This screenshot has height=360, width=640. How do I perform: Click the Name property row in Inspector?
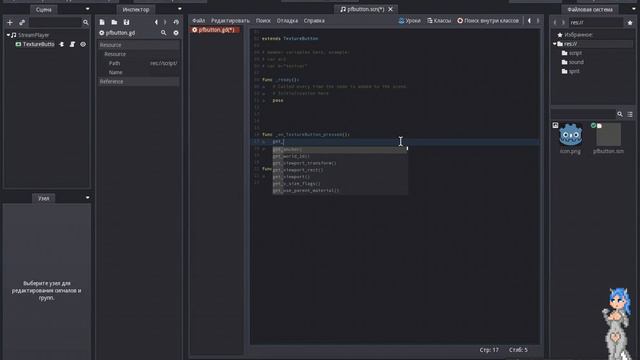coord(139,72)
